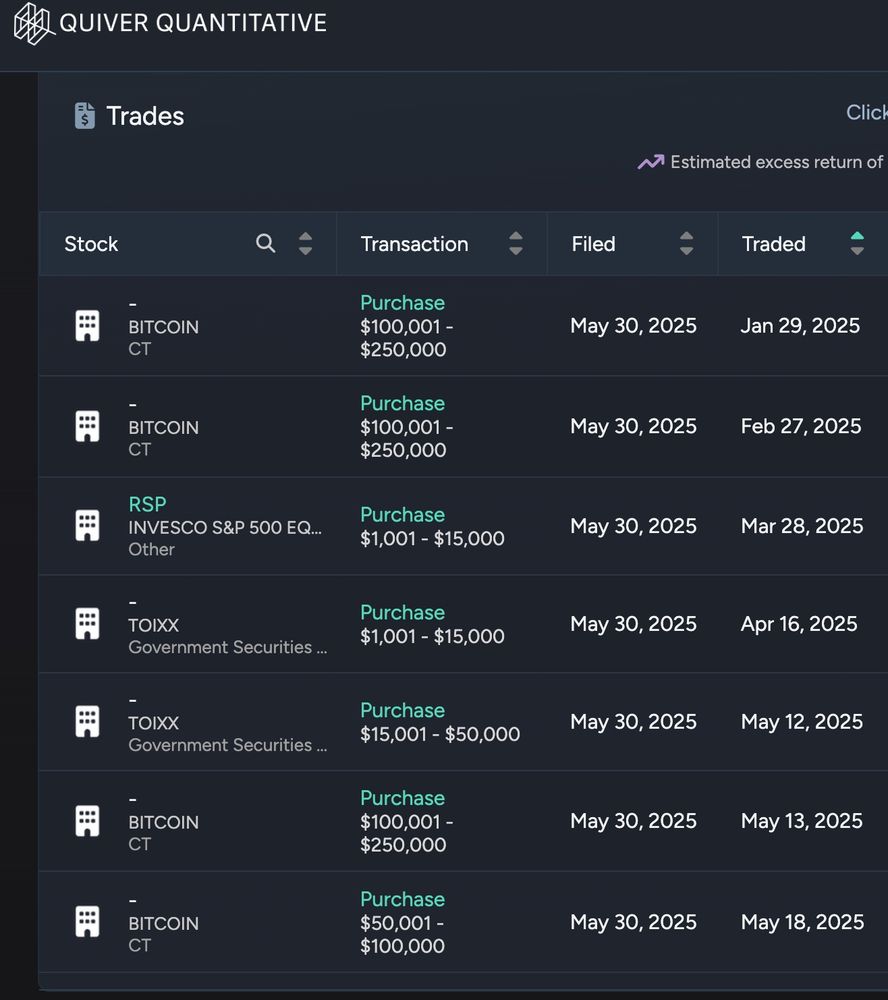Screen dimensions: 888x1000
Task: Click the May 12, 2025 traded date
Action: pos(802,721)
